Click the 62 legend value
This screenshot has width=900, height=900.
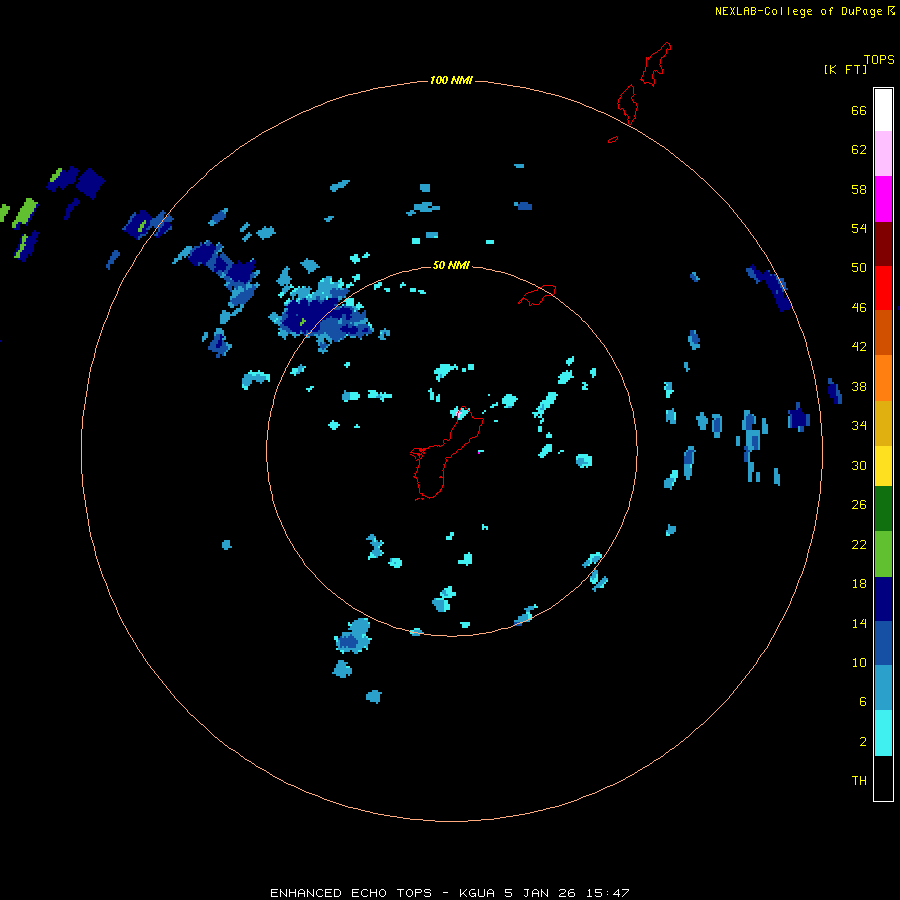coord(859,150)
